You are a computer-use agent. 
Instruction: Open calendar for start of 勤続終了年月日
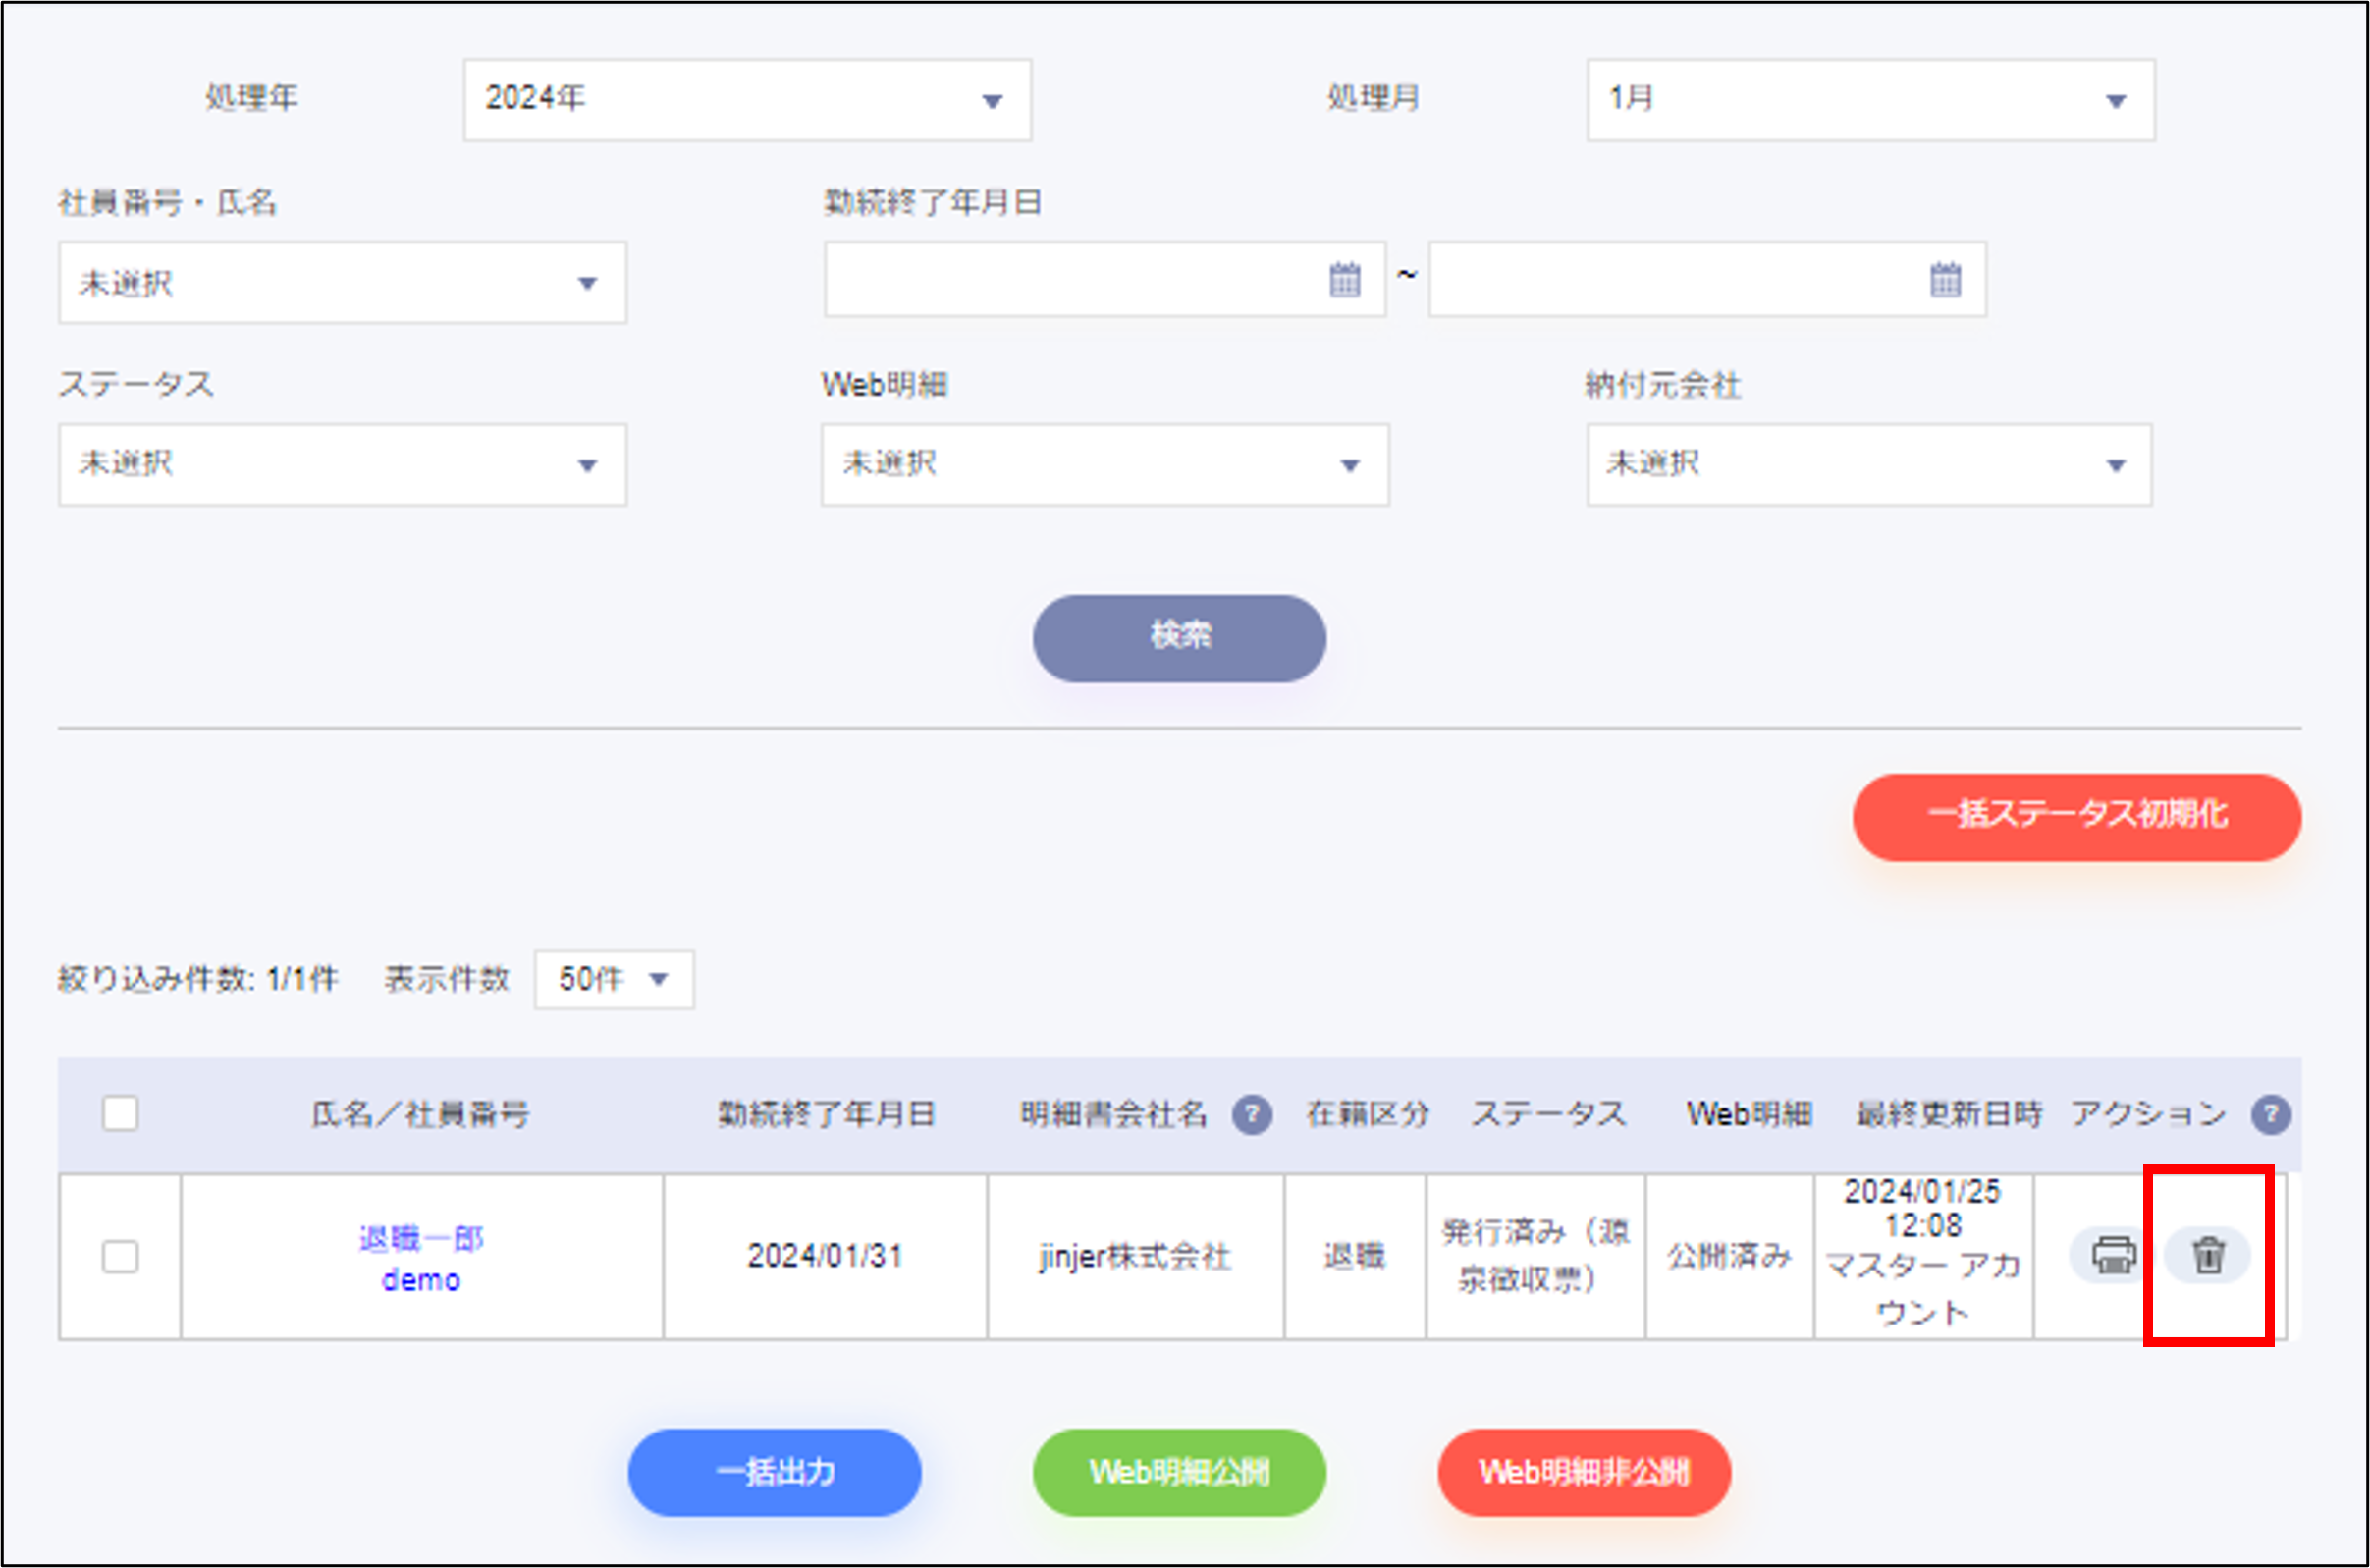[1344, 280]
